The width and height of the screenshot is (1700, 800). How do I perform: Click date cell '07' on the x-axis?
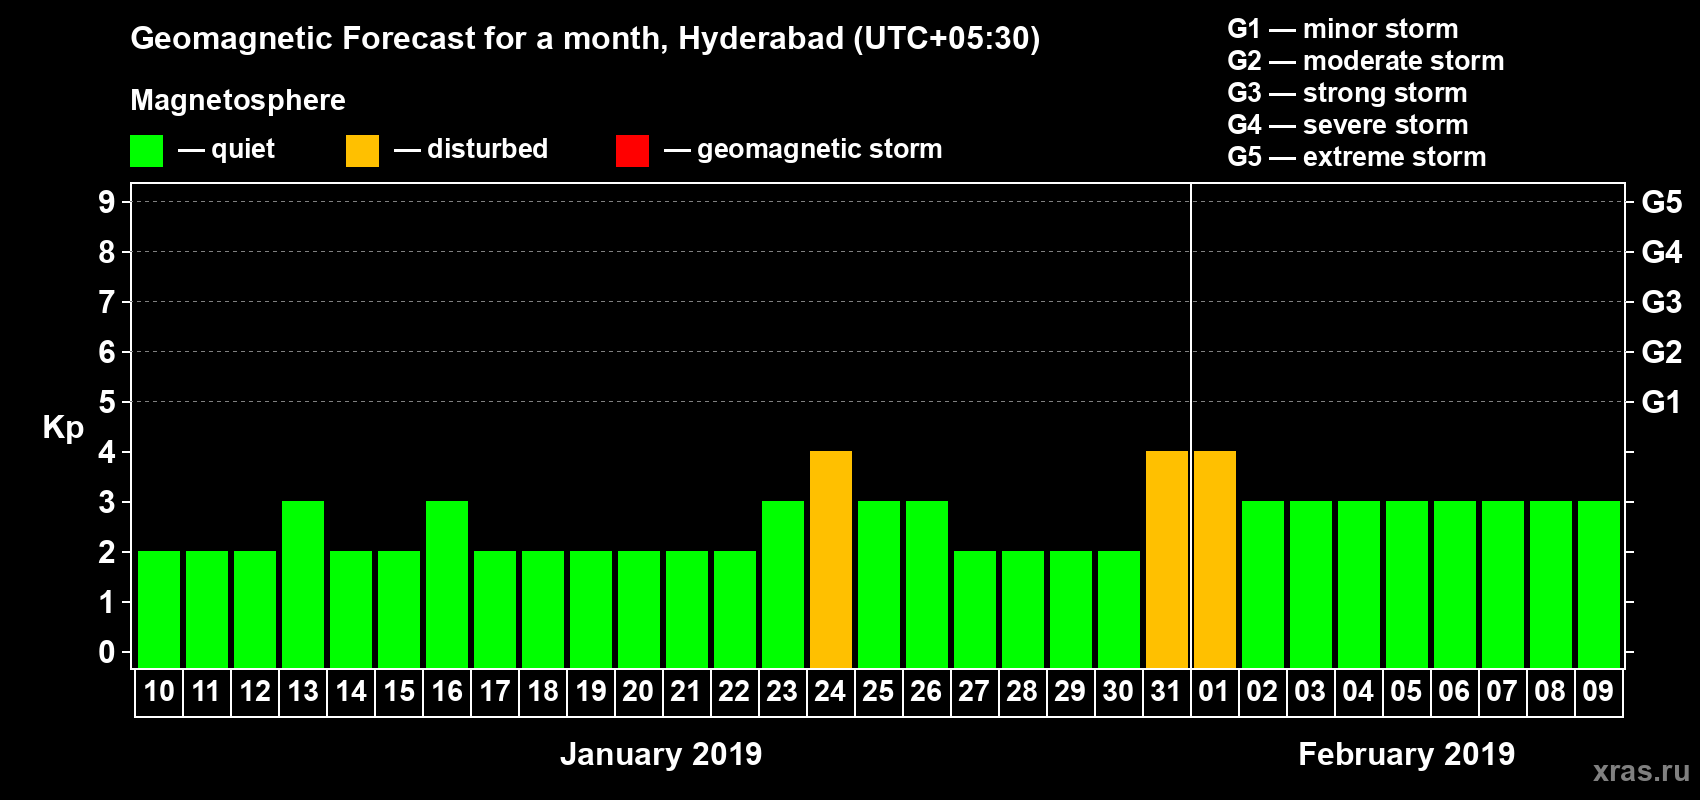pos(1503,692)
